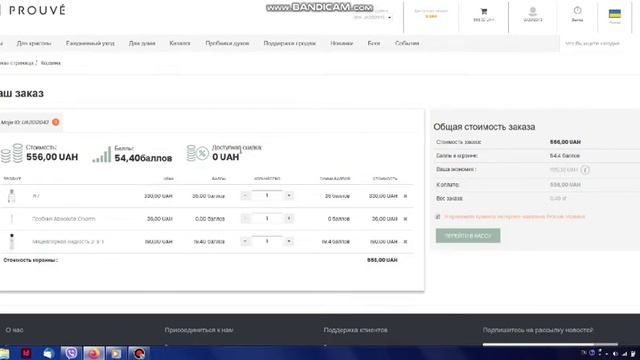
Task: Decrease quantity of Absolute Charm sample
Action: [x=245, y=219]
